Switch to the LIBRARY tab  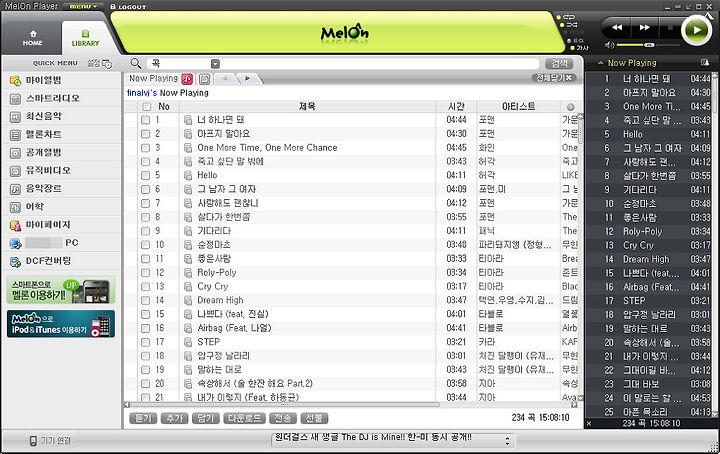[85, 38]
